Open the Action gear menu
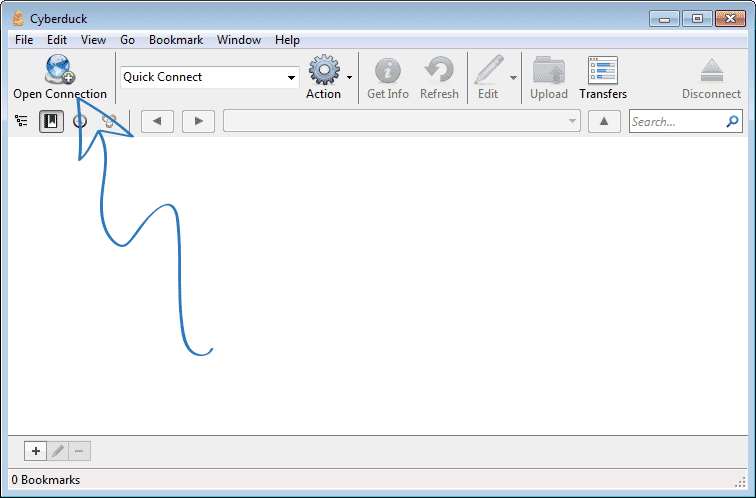 [x=324, y=70]
